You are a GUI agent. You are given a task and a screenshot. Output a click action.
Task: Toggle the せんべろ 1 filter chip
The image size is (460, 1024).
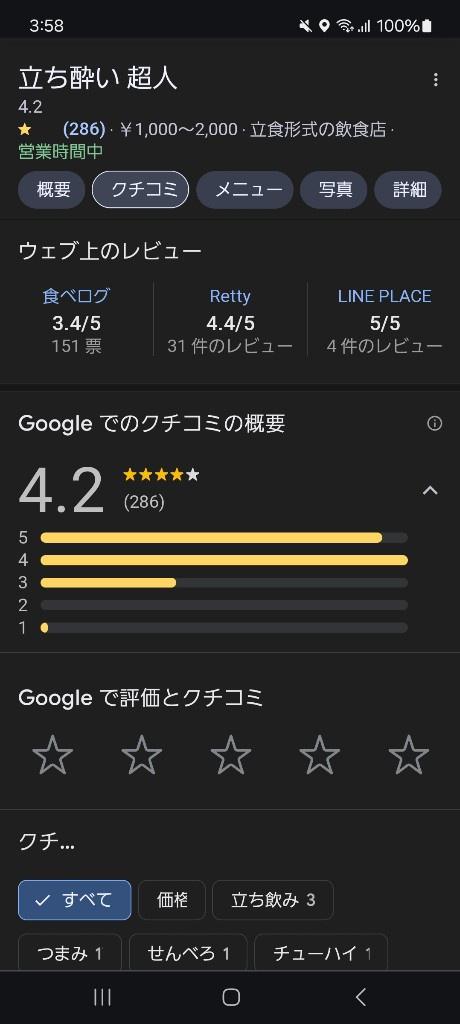(188, 953)
